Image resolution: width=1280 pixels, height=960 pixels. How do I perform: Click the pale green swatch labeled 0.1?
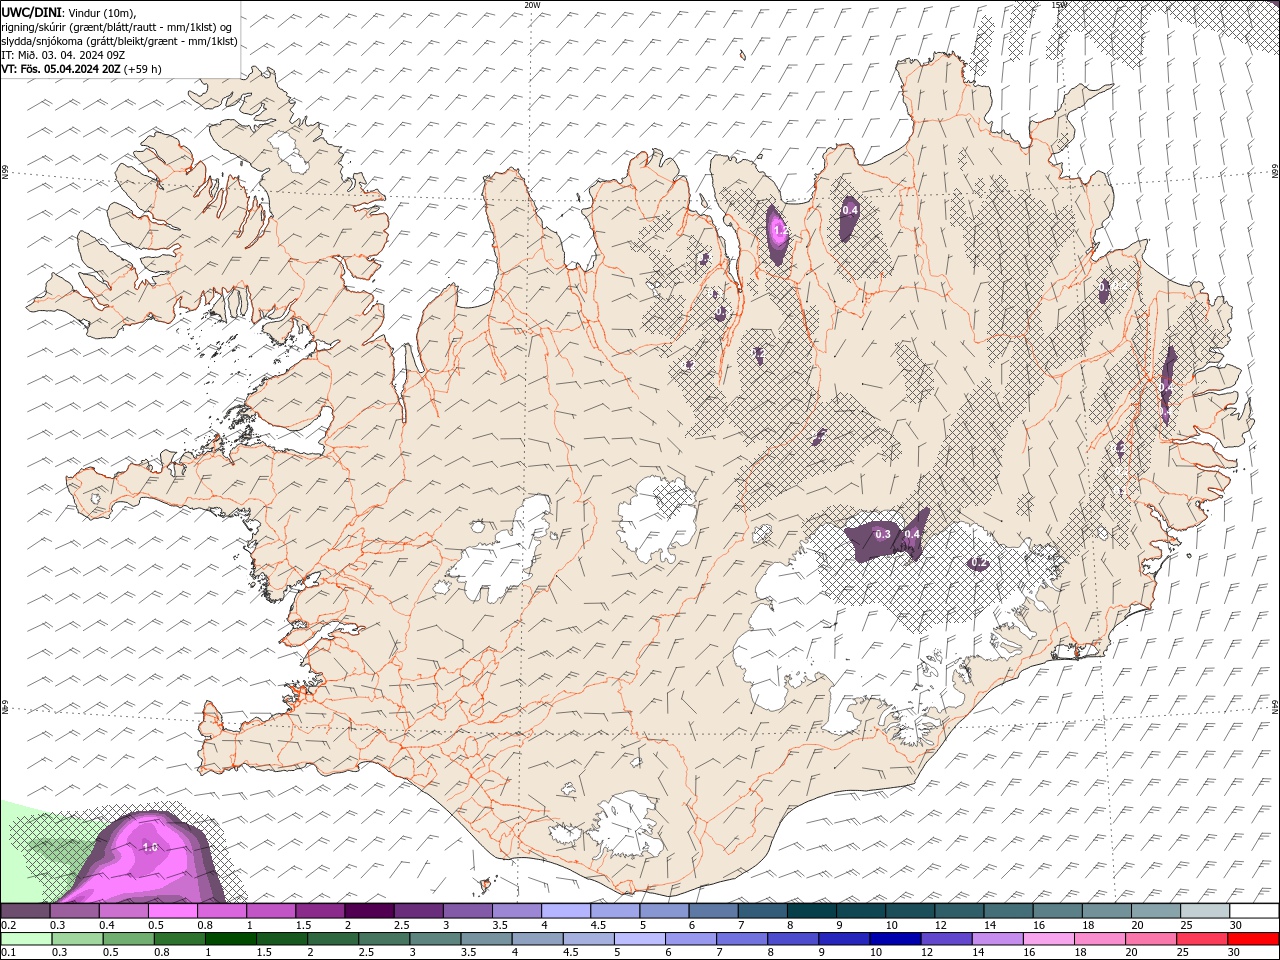[26, 939]
